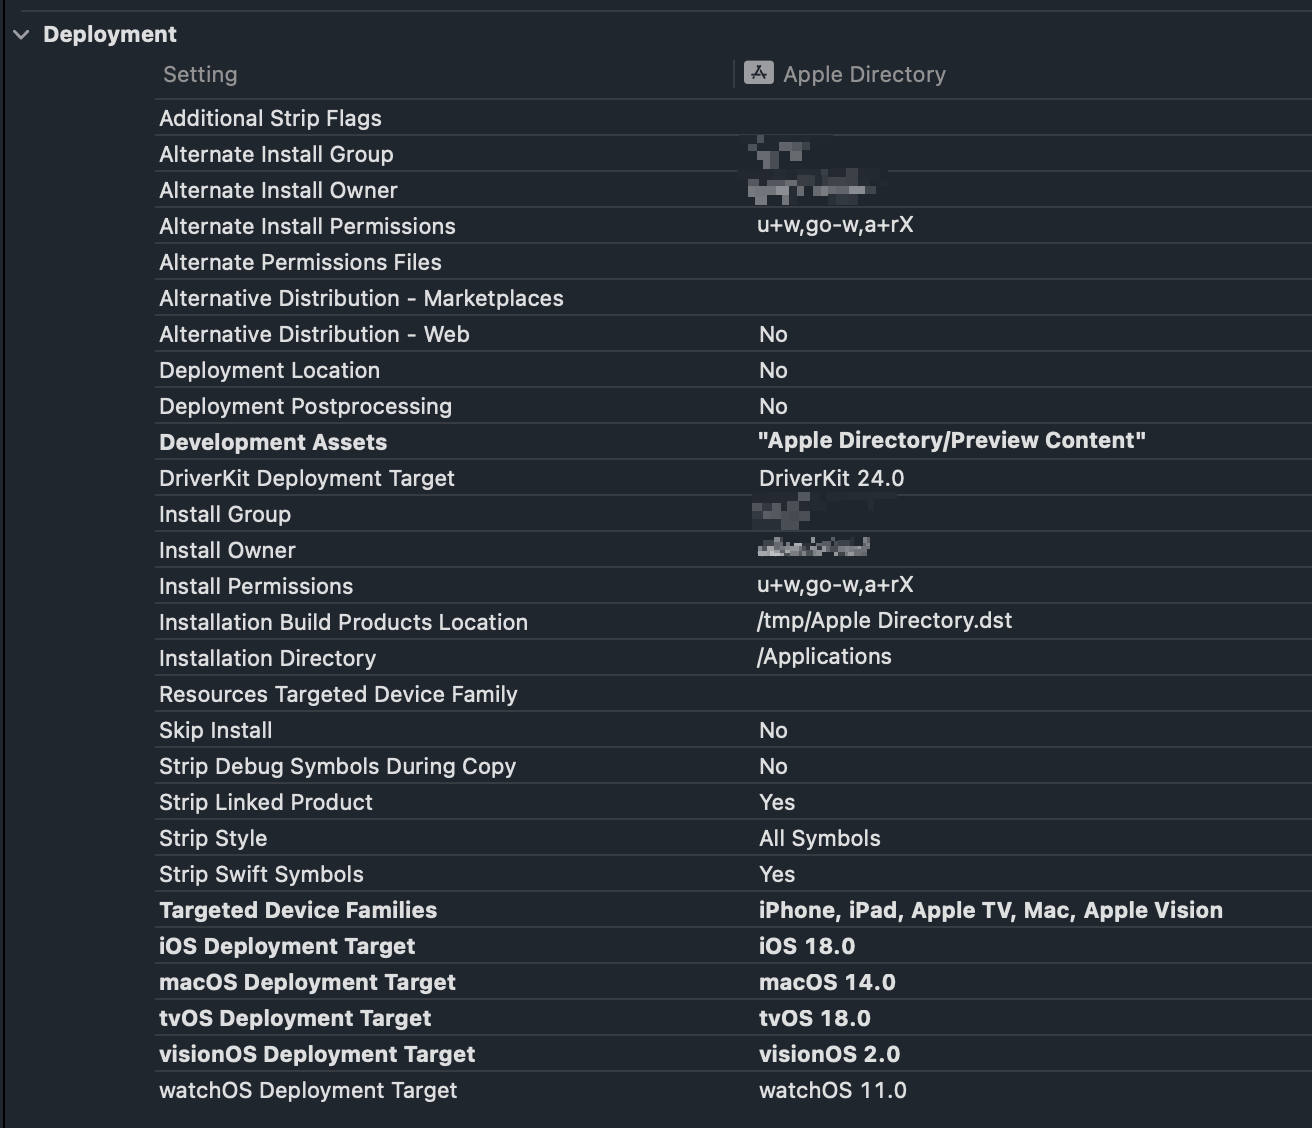Open the watchOS 11.0 version dropdown
This screenshot has width=1312, height=1128.
coord(832,1090)
